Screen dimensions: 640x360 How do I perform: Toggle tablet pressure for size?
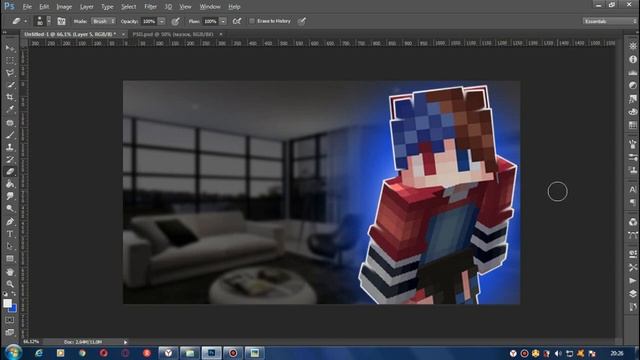(302, 21)
